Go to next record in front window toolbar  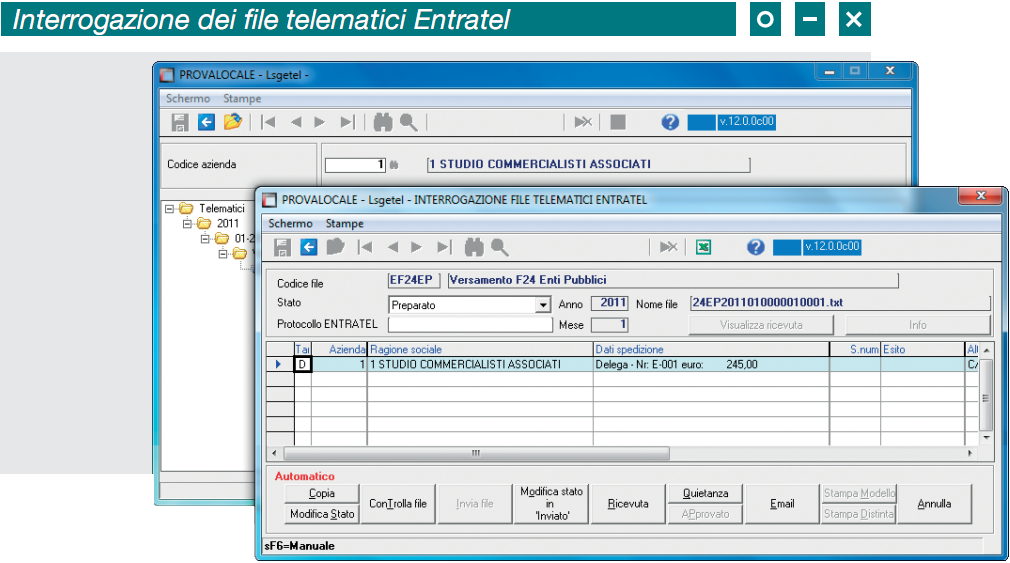tap(417, 247)
